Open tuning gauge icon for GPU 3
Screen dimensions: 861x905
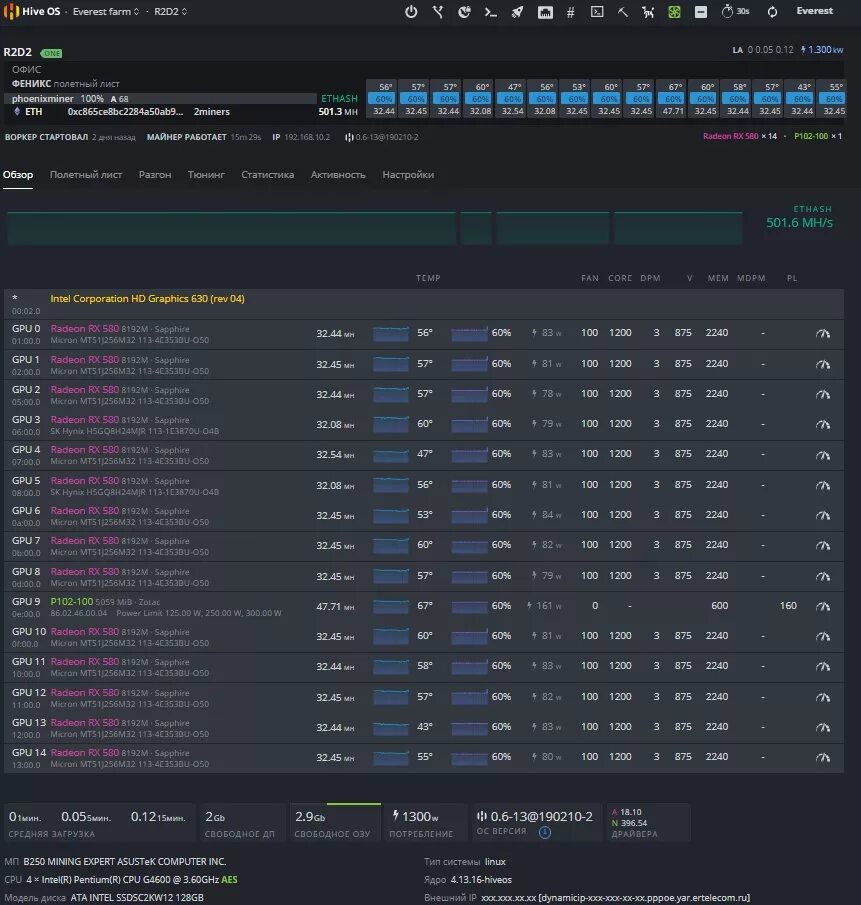[x=823, y=424]
